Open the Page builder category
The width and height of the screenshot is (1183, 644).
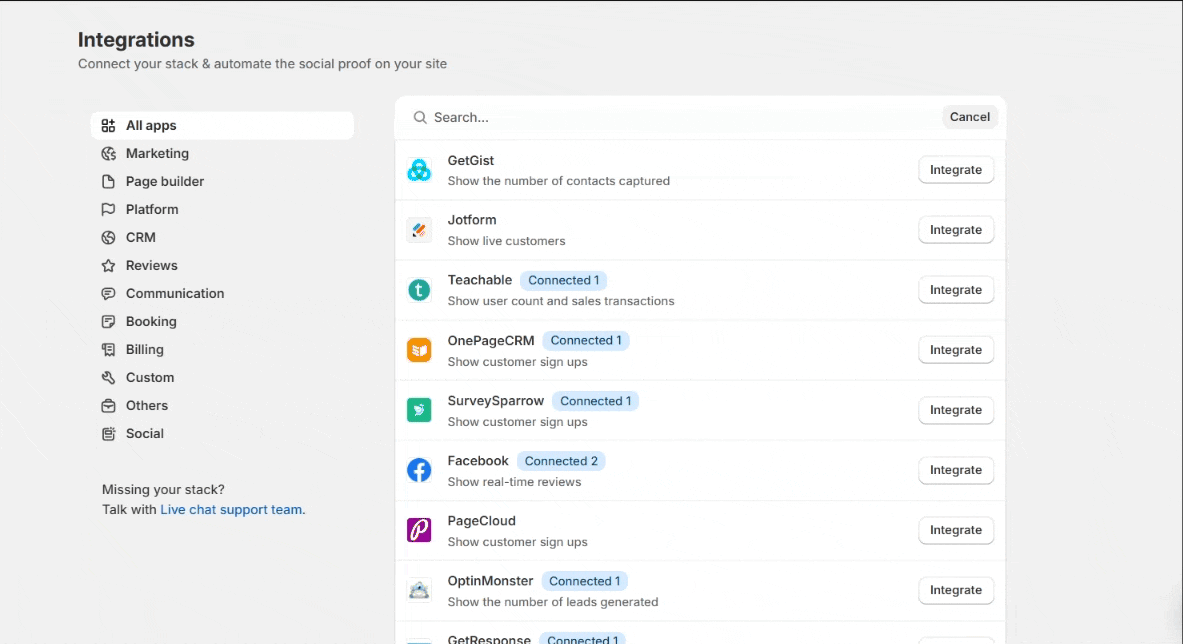point(164,181)
